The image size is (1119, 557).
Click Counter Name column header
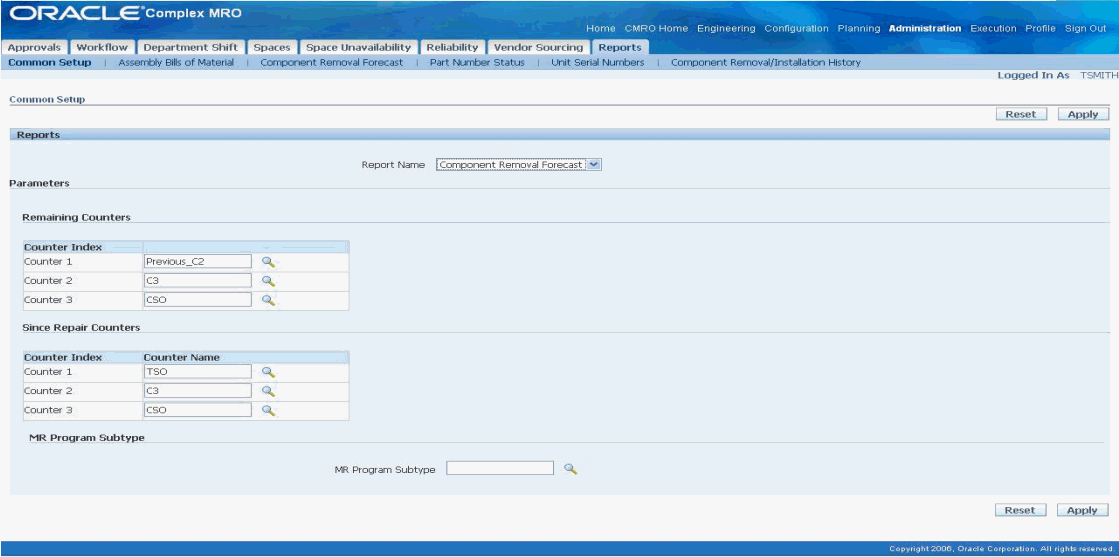(x=182, y=357)
